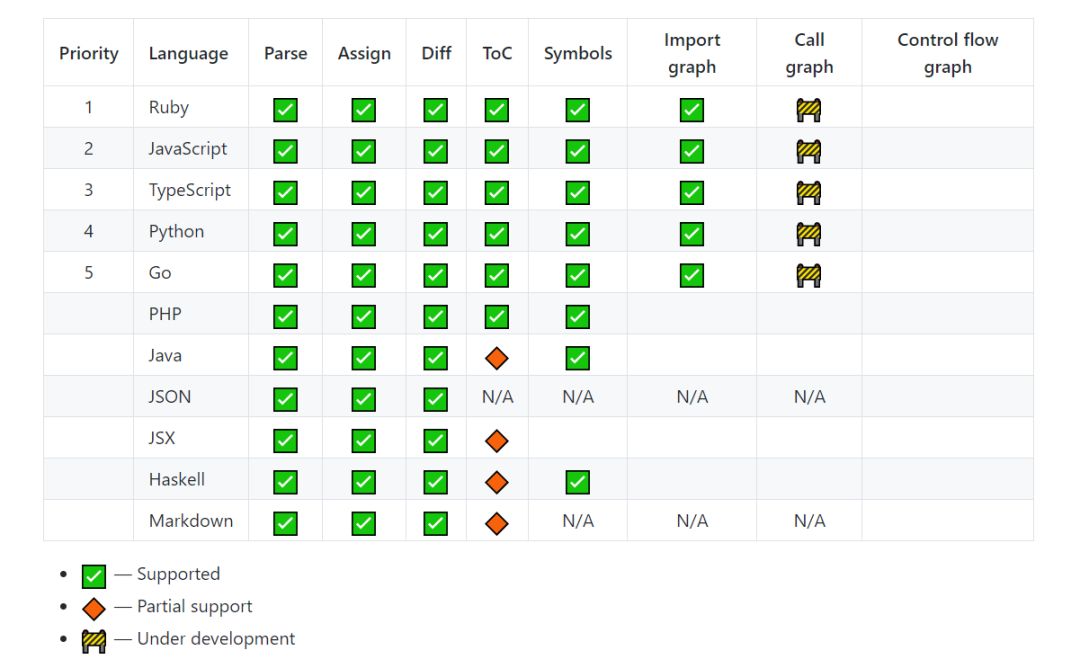Click the Import graph column header
The height and width of the screenshot is (668, 1080).
point(691,54)
